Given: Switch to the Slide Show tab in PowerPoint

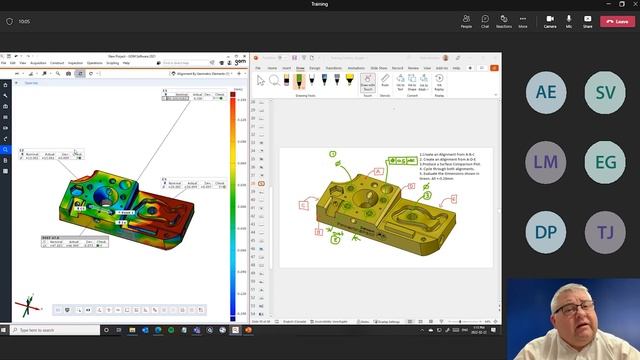Looking at the screenshot, I should tap(379, 68).
